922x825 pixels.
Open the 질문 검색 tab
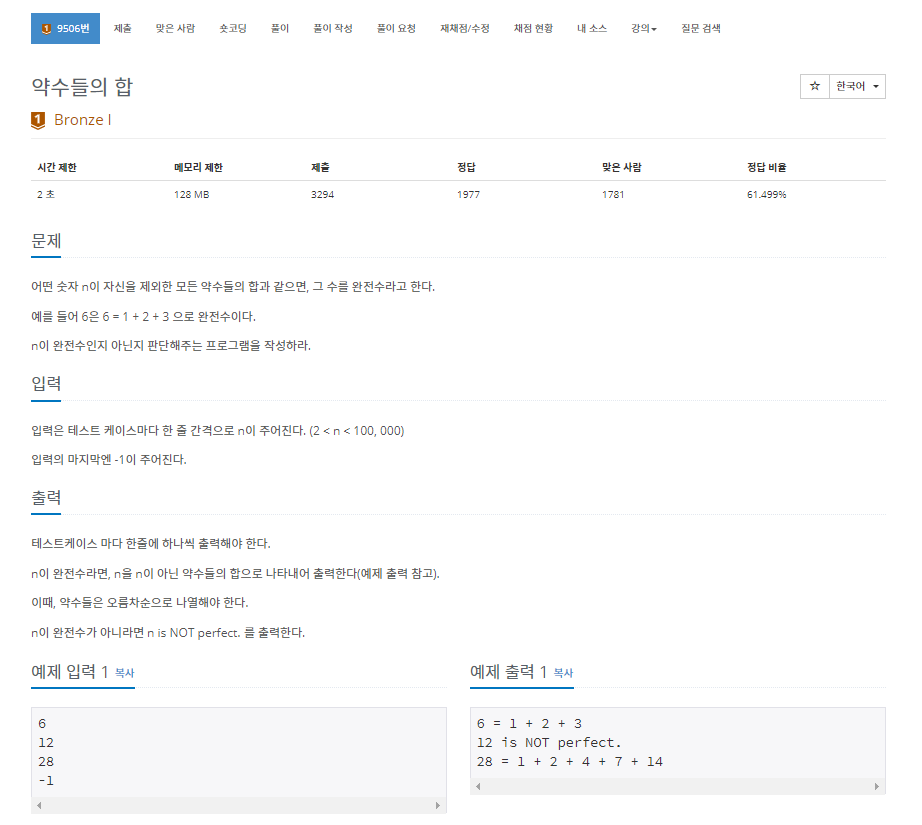701,28
